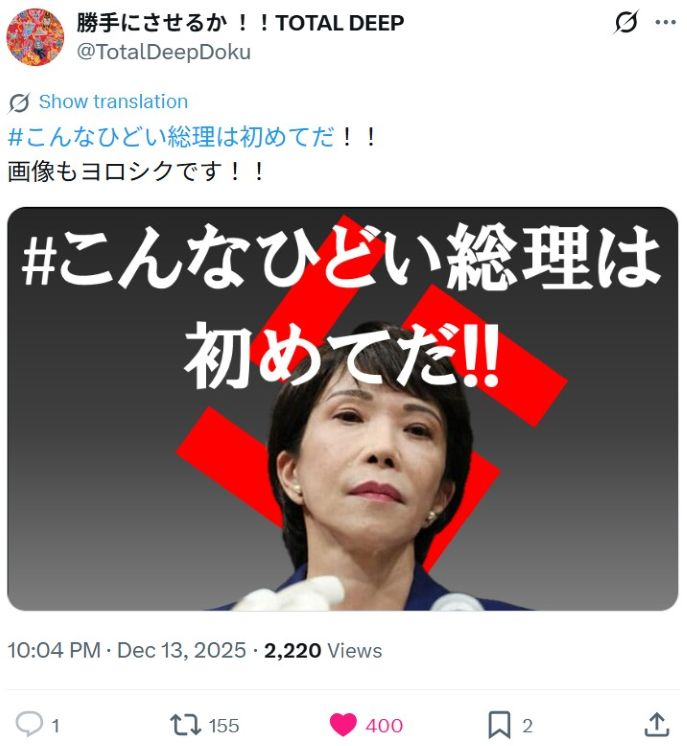Image resolution: width=687 pixels, height=746 pixels.
Task: Click the Grok icon beside Show translation
Action: (19, 102)
